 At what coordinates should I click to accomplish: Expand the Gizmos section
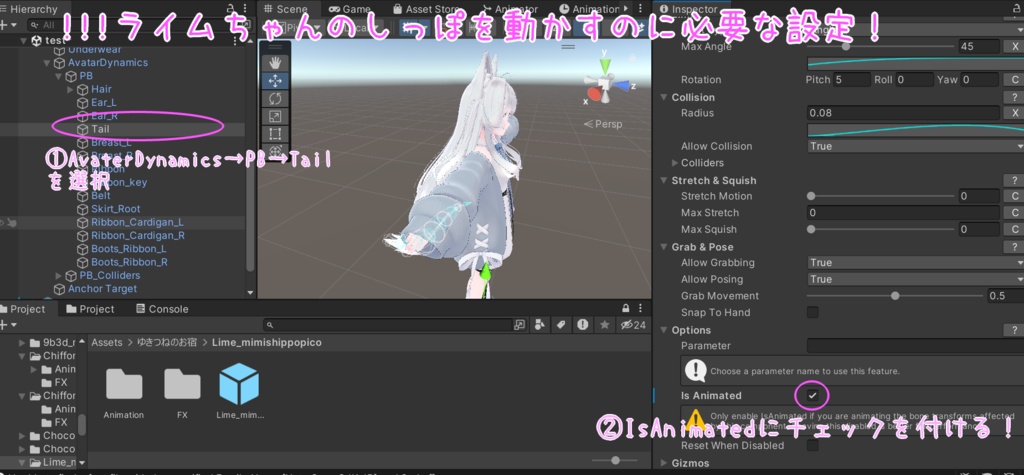pyautogui.click(x=664, y=463)
